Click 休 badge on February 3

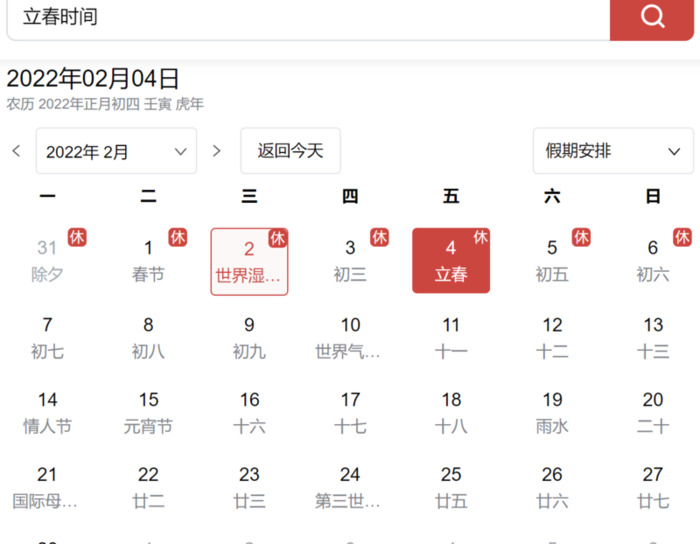[380, 237]
